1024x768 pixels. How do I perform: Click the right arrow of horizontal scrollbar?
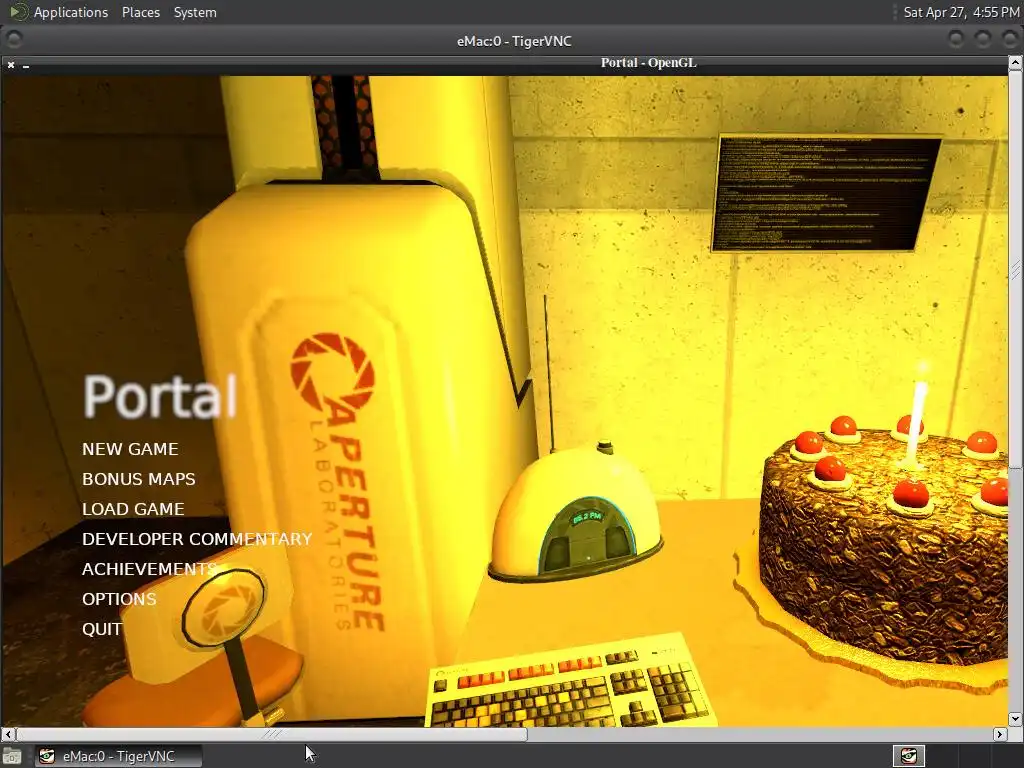pyautogui.click(x=1000, y=735)
